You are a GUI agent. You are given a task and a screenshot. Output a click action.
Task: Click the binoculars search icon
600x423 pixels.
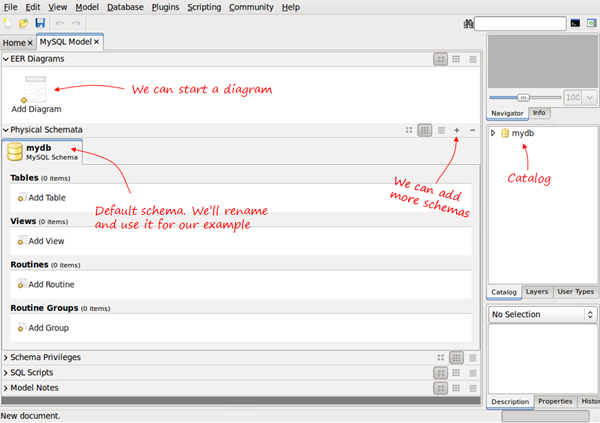[468, 24]
